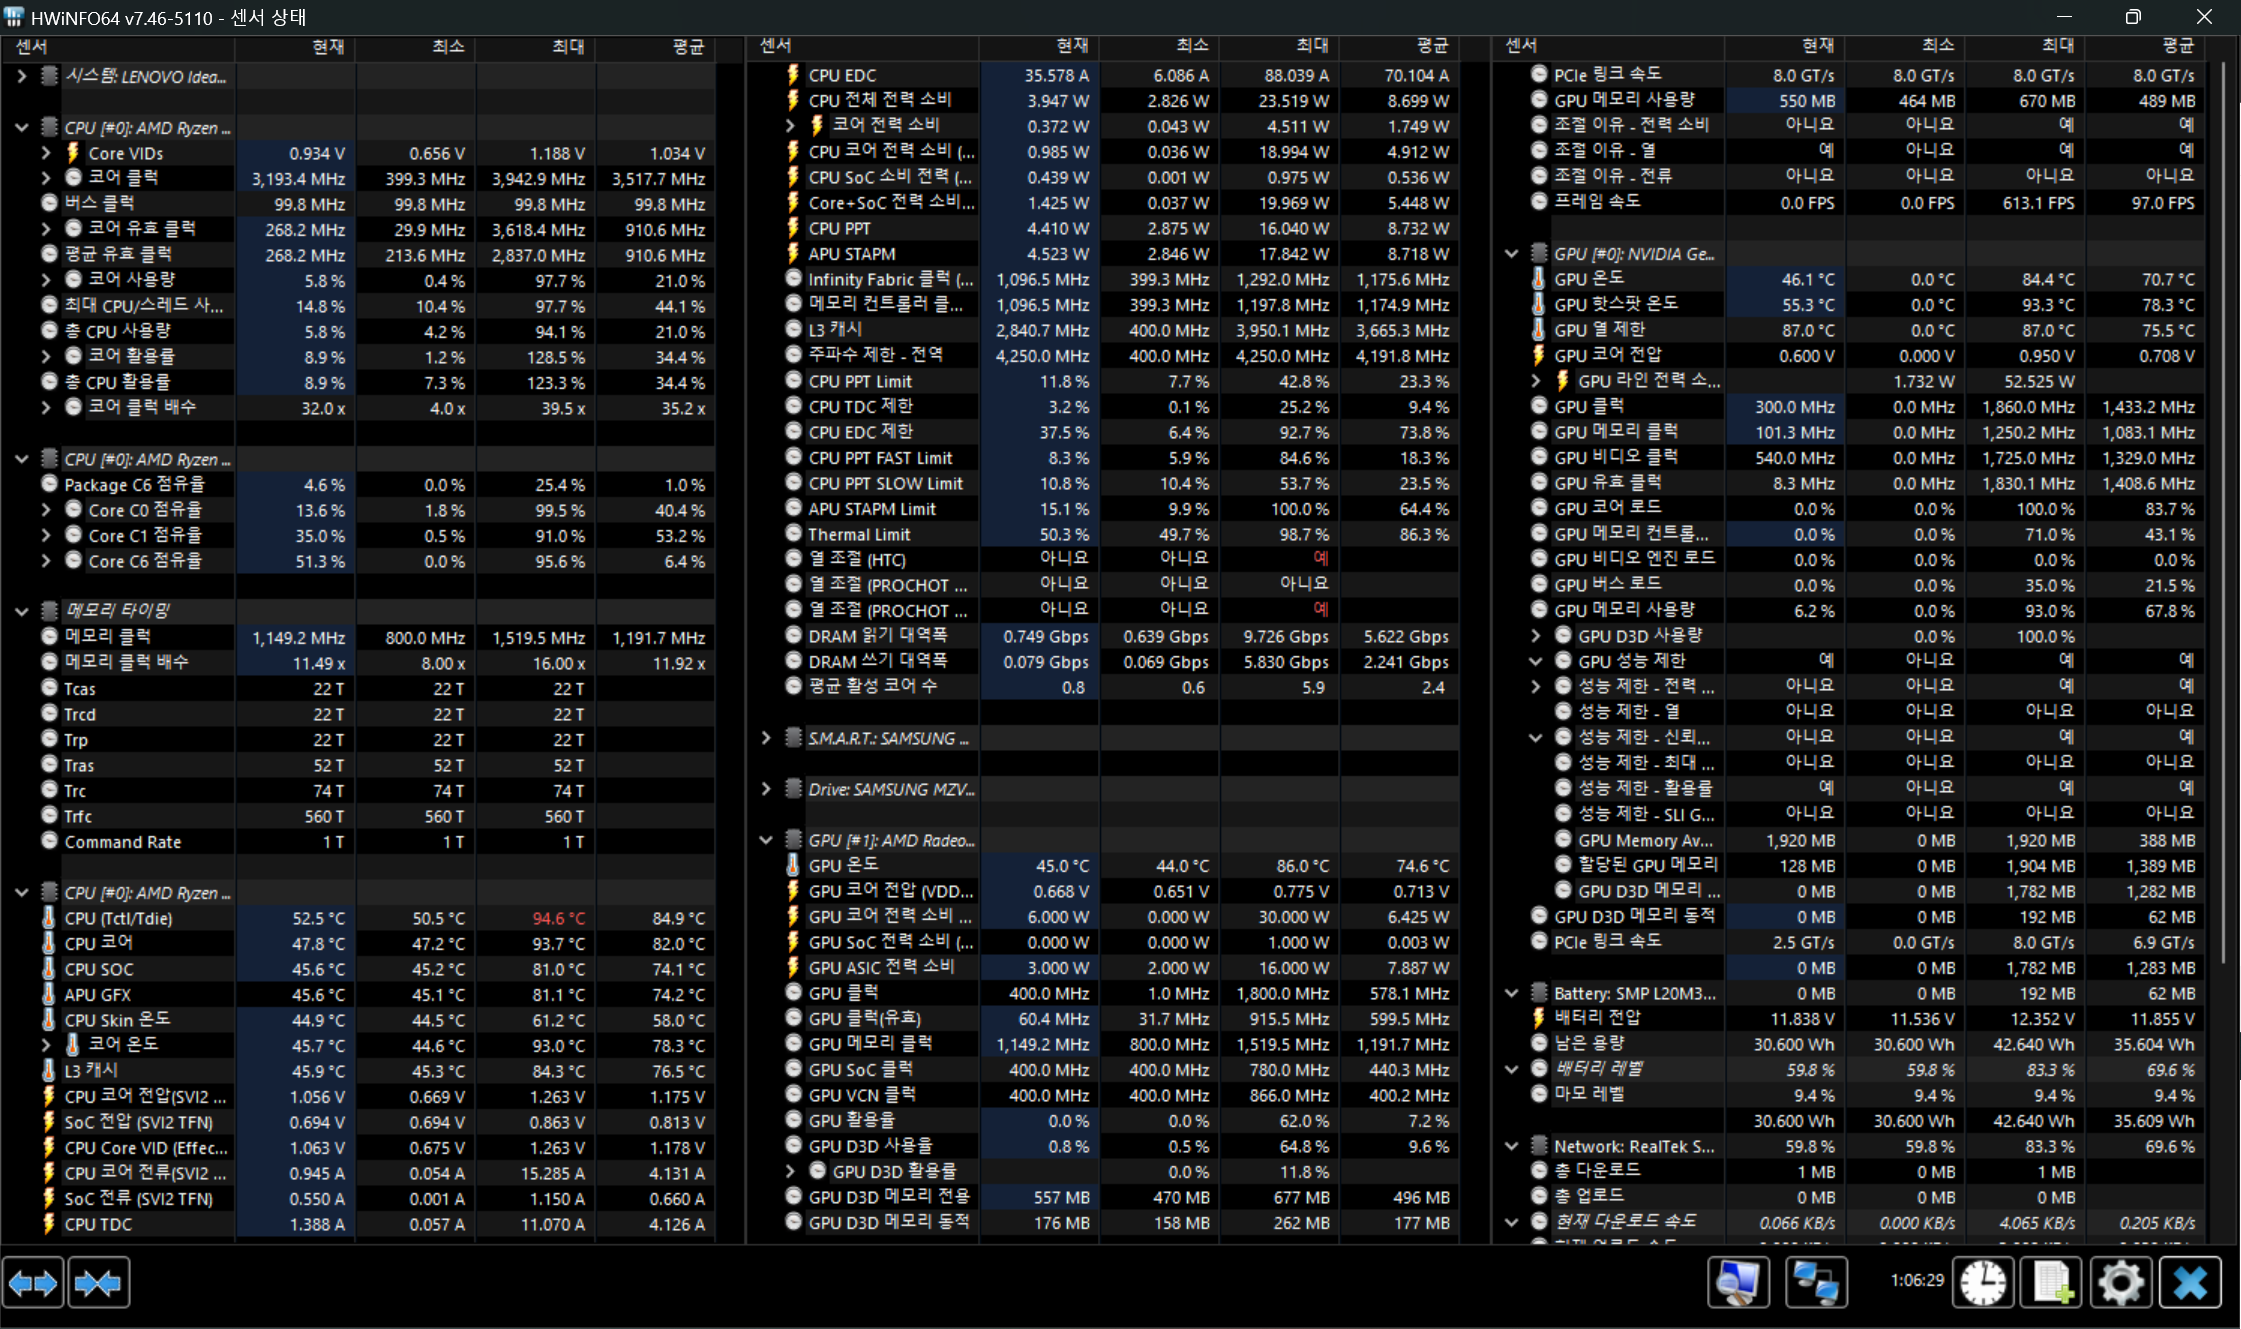Screen dimensions: 2241x1329
Task: Click the 최대 column header in middle panel
Action: tap(1311, 46)
